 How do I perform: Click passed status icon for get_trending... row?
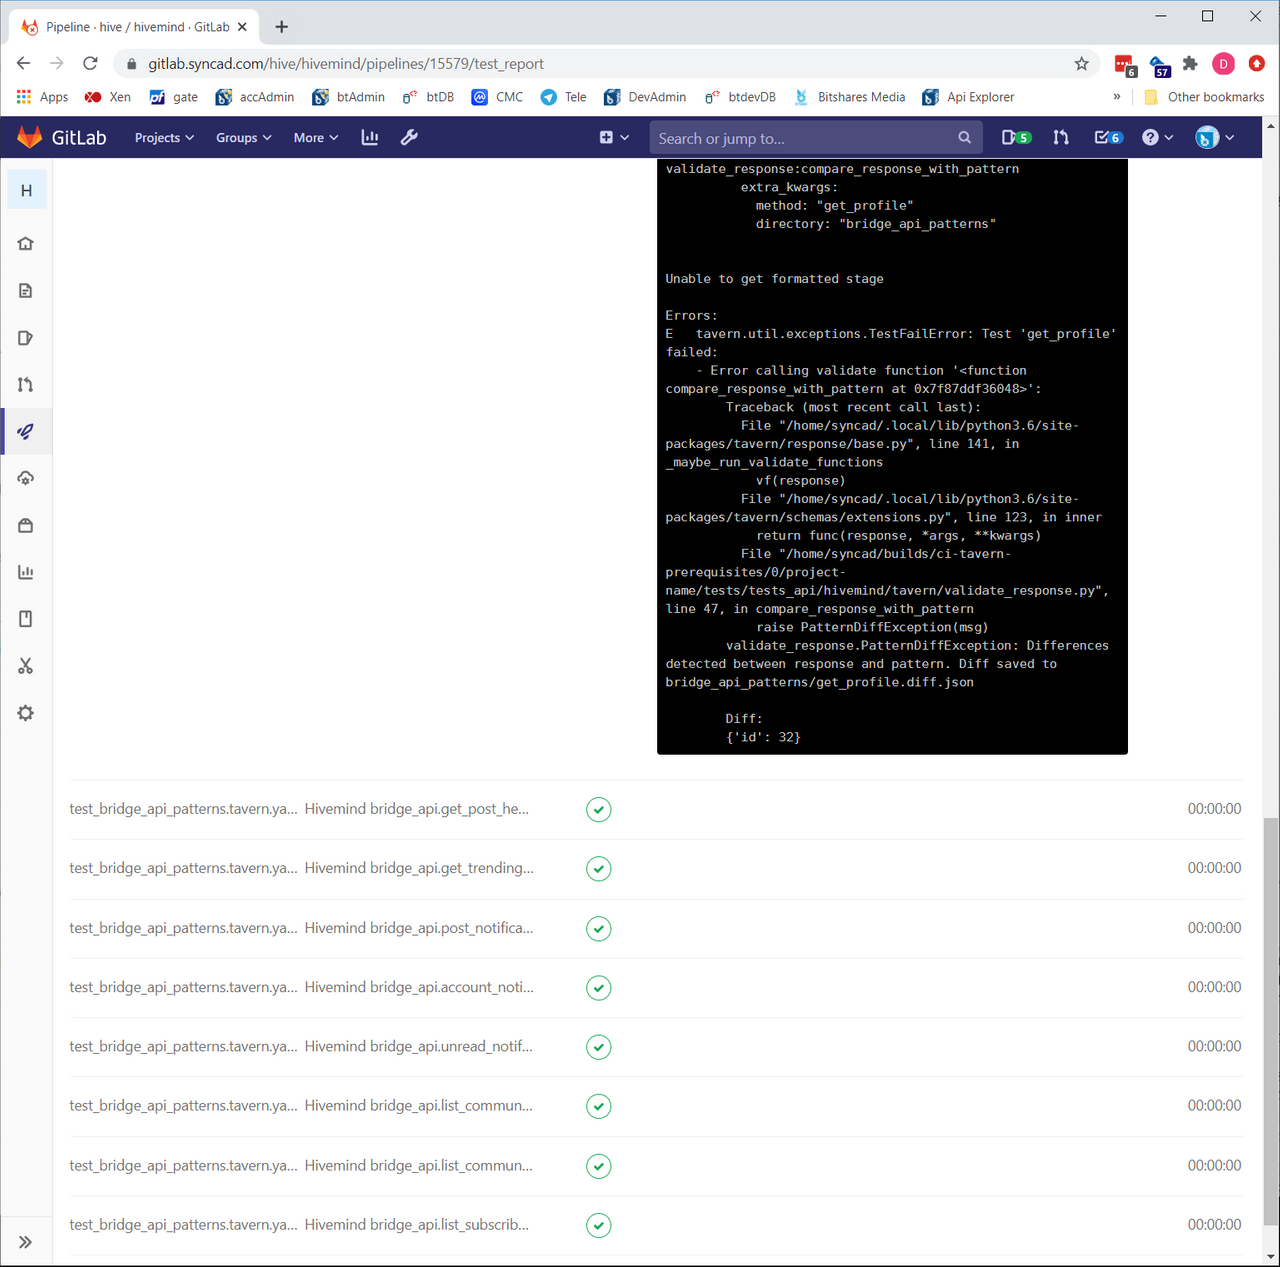click(x=598, y=869)
